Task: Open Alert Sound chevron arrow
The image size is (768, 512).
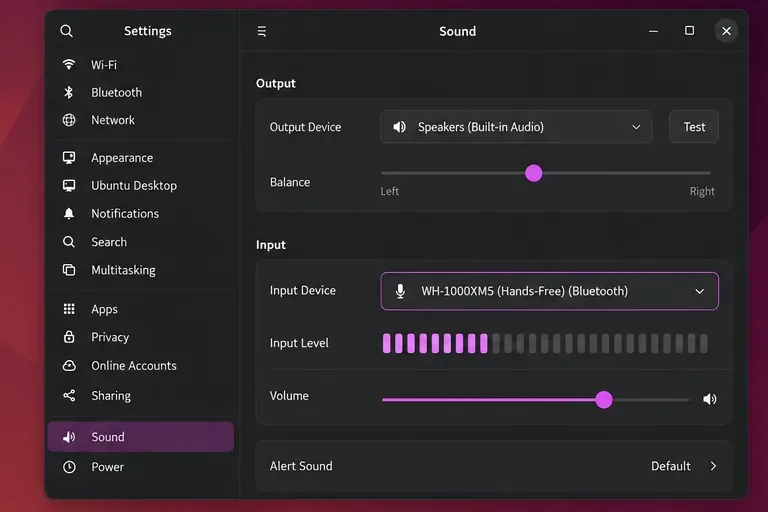Action: point(713,466)
